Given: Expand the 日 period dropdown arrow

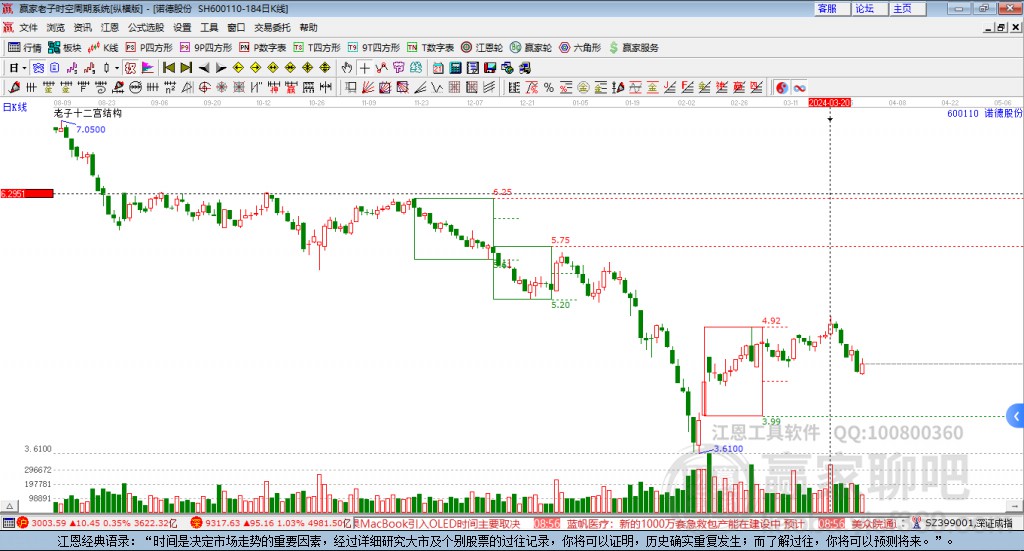Looking at the screenshot, I should click(x=24, y=68).
